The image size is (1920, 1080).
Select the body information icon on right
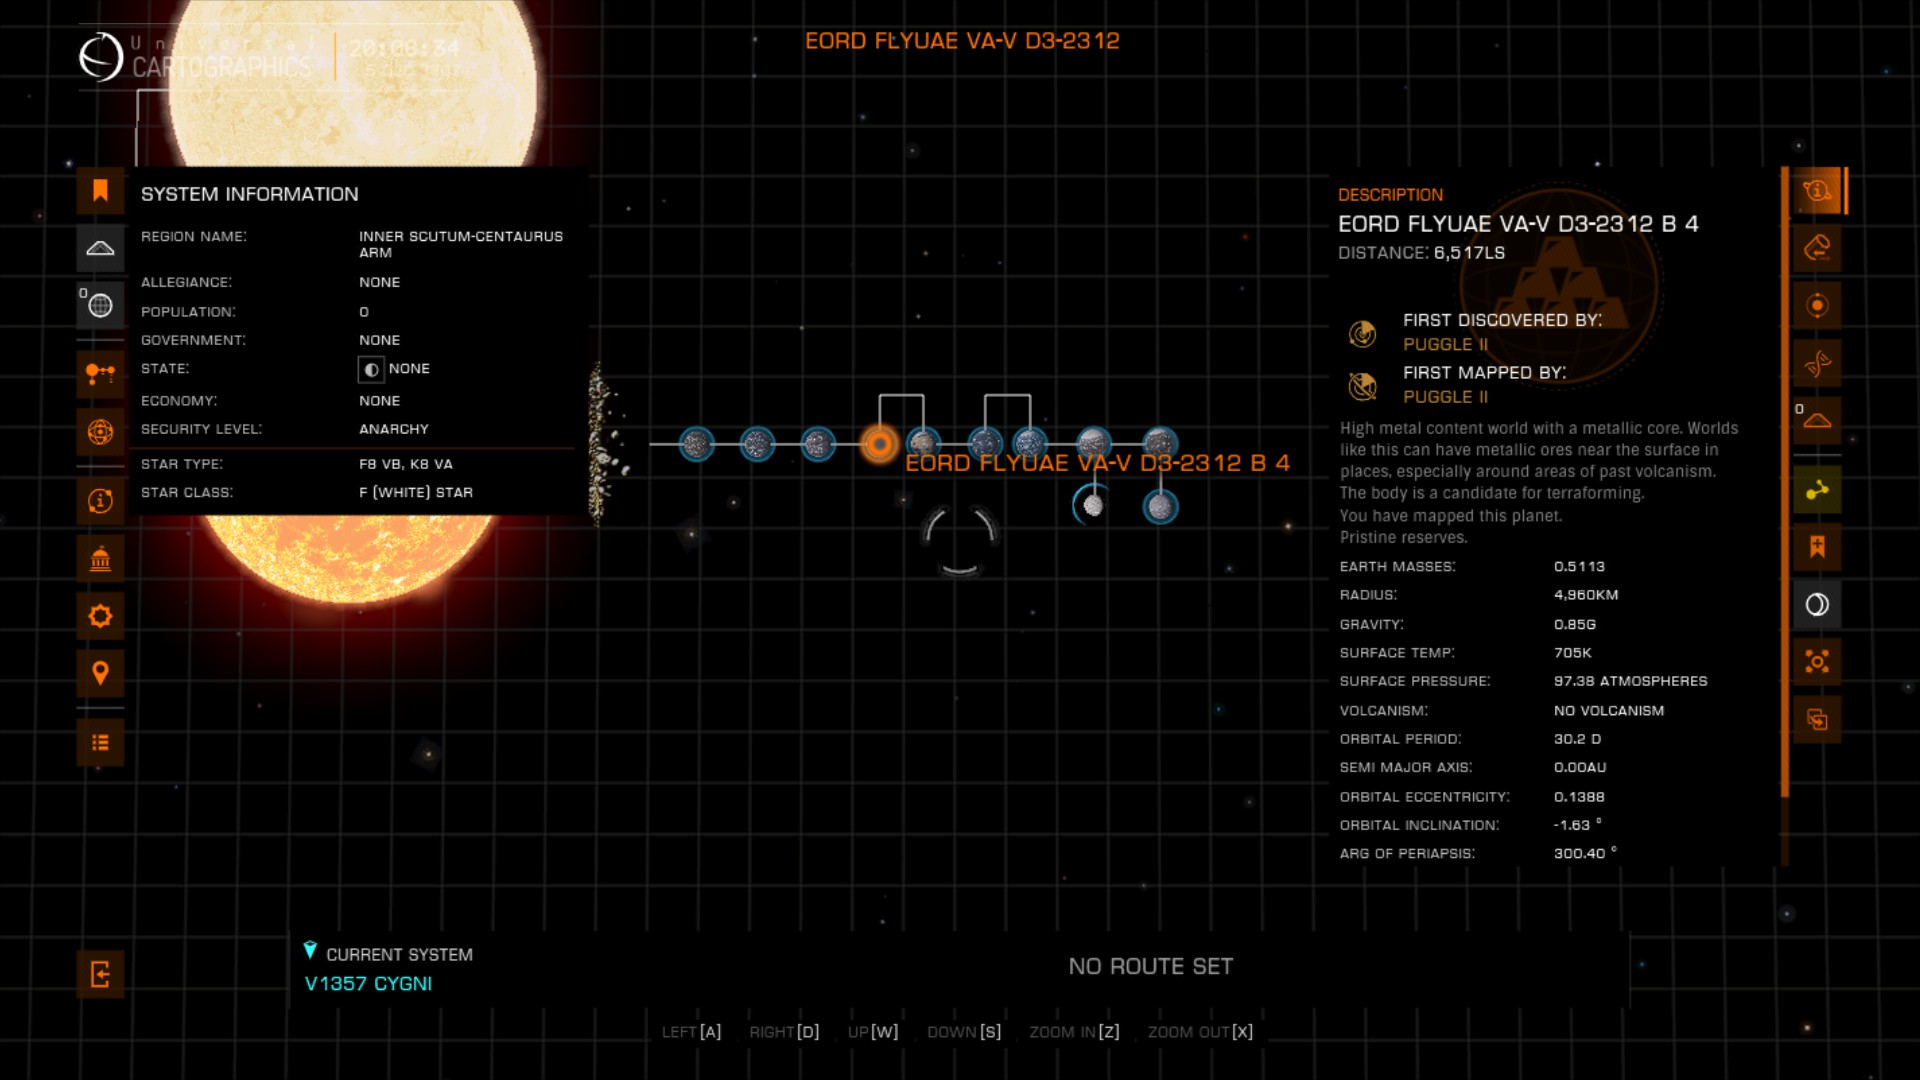[x=1817, y=191]
